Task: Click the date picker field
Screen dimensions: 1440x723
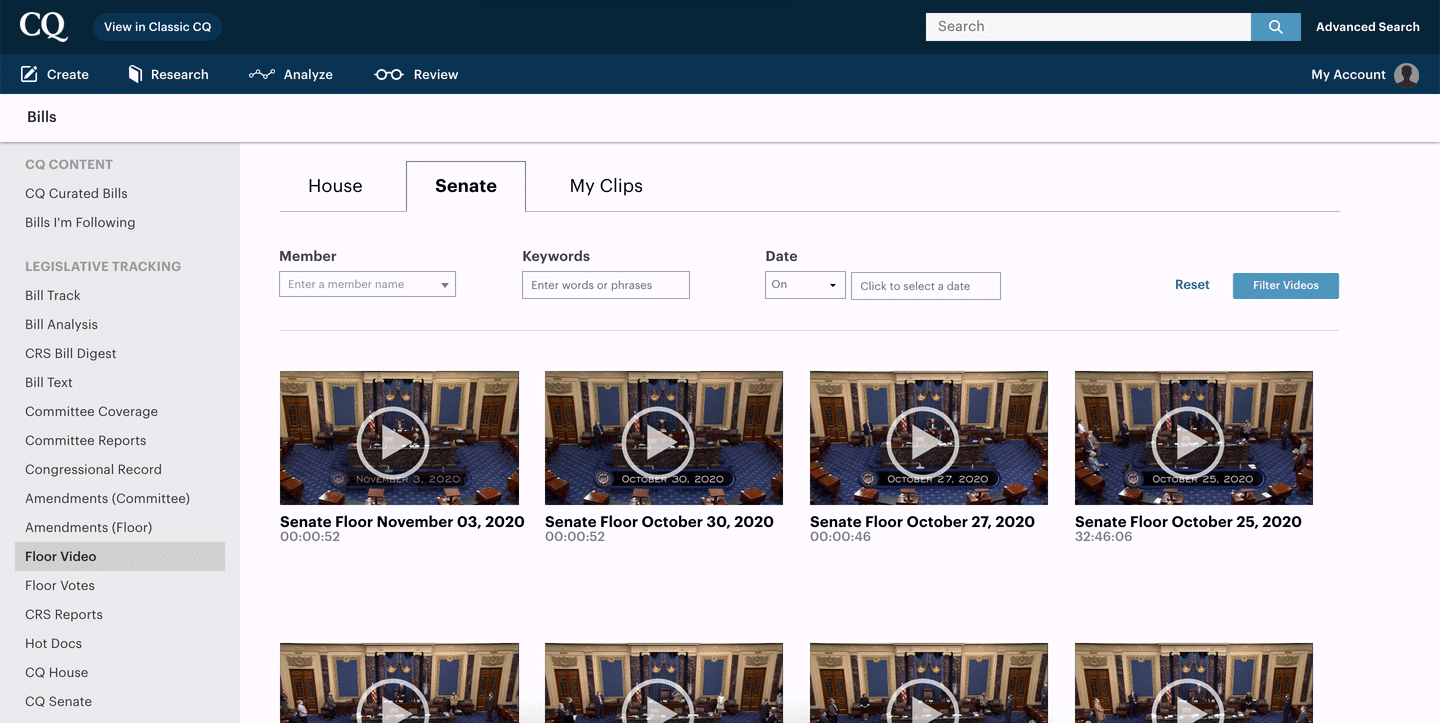Action: click(926, 286)
